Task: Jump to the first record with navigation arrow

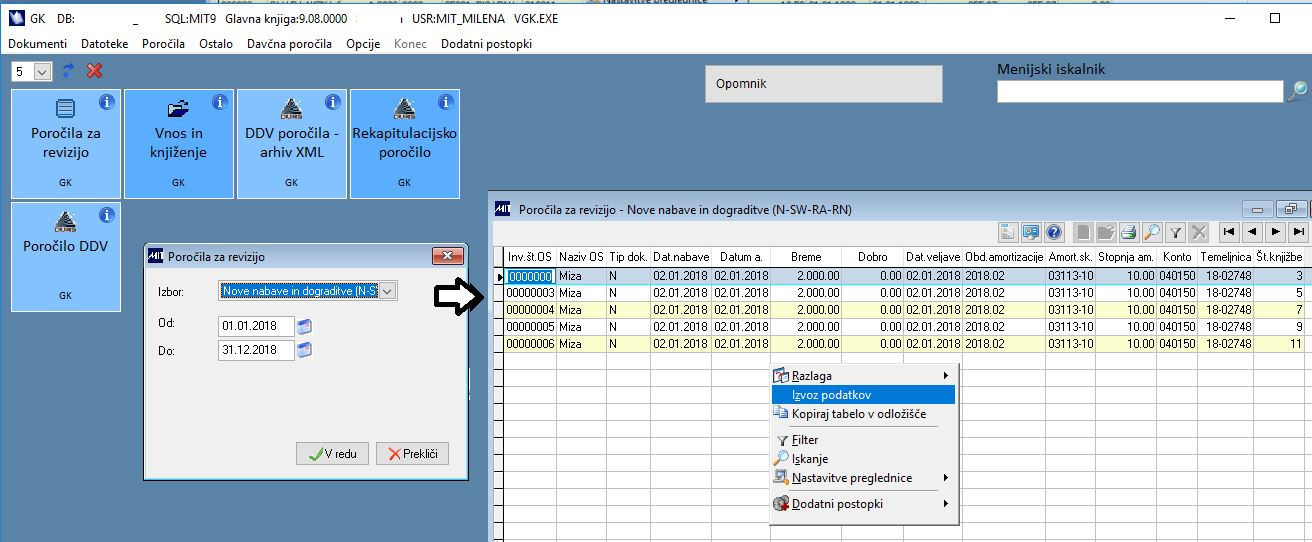Action: [x=1228, y=232]
